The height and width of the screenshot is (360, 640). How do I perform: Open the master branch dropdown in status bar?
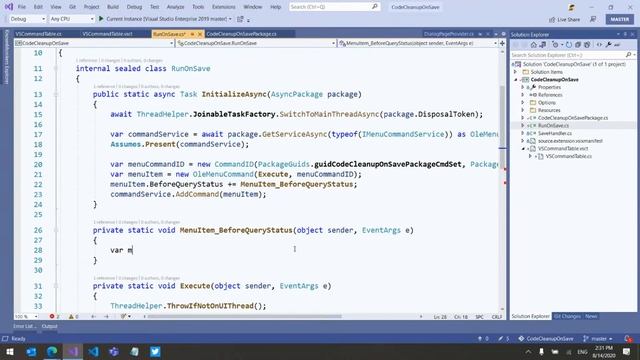click(598, 339)
